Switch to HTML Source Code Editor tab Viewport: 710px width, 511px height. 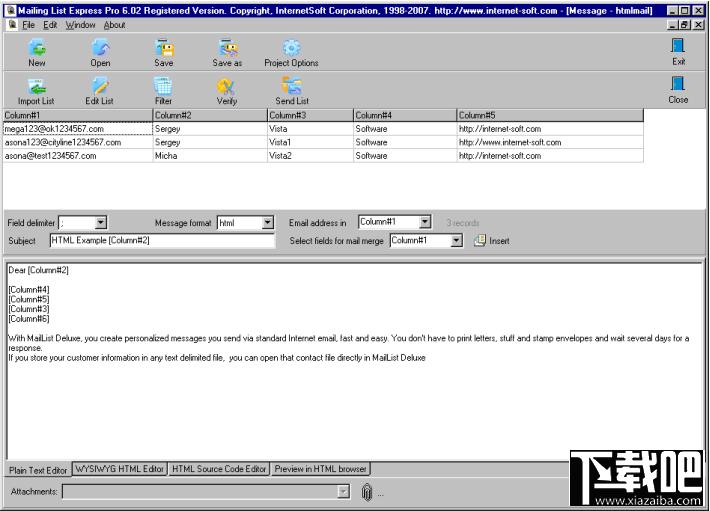click(219, 469)
